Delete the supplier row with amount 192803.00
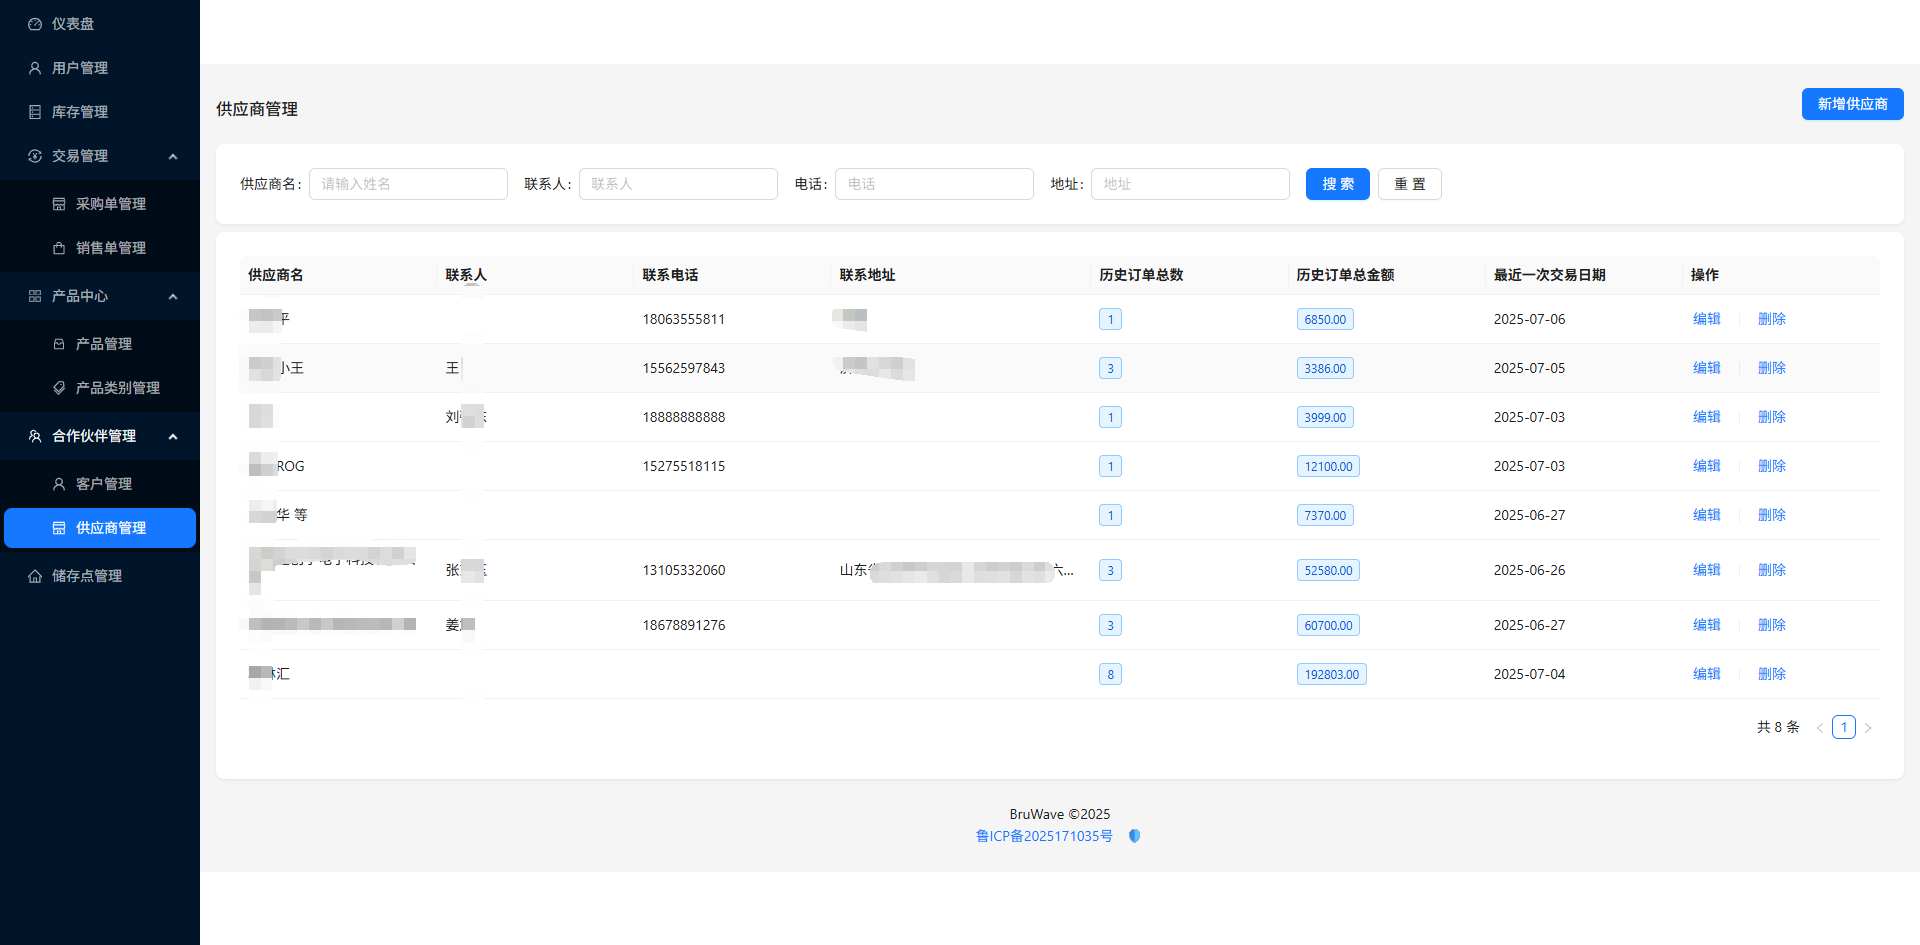This screenshot has height=945, width=1920. click(x=1771, y=674)
